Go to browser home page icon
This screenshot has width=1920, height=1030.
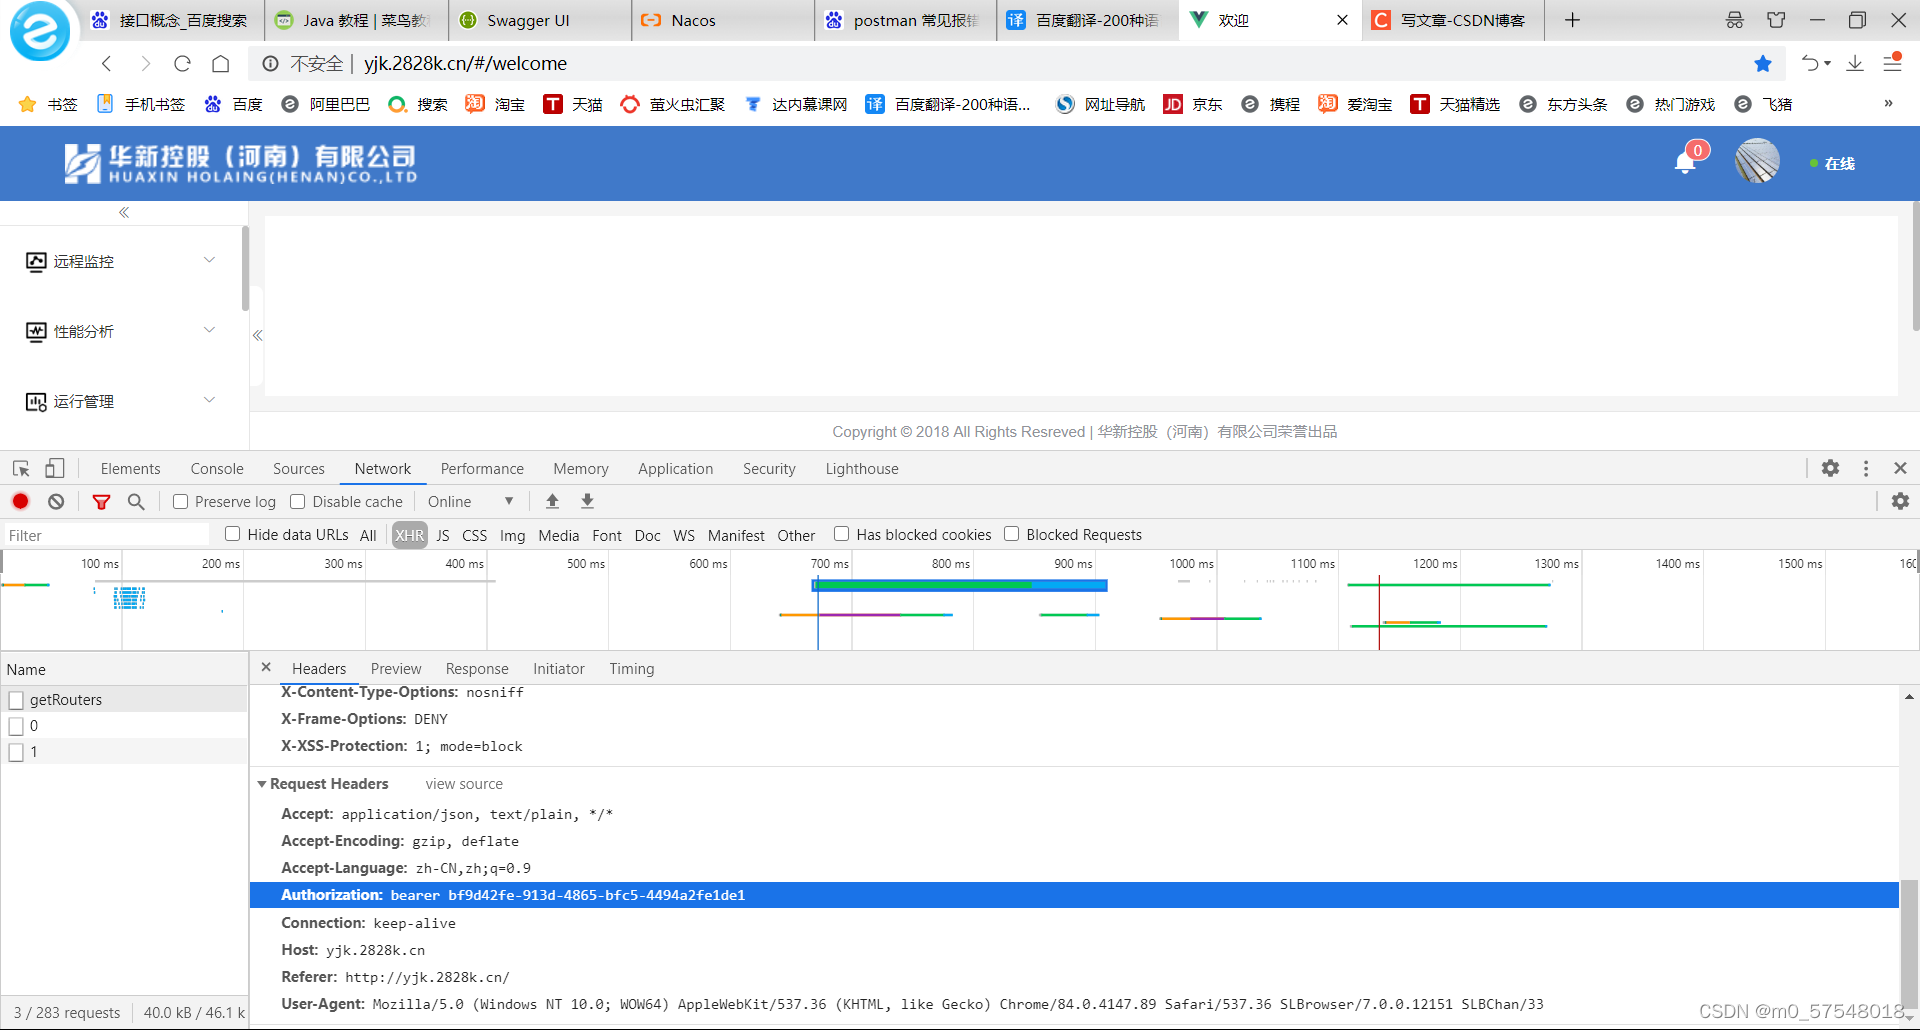coord(220,64)
